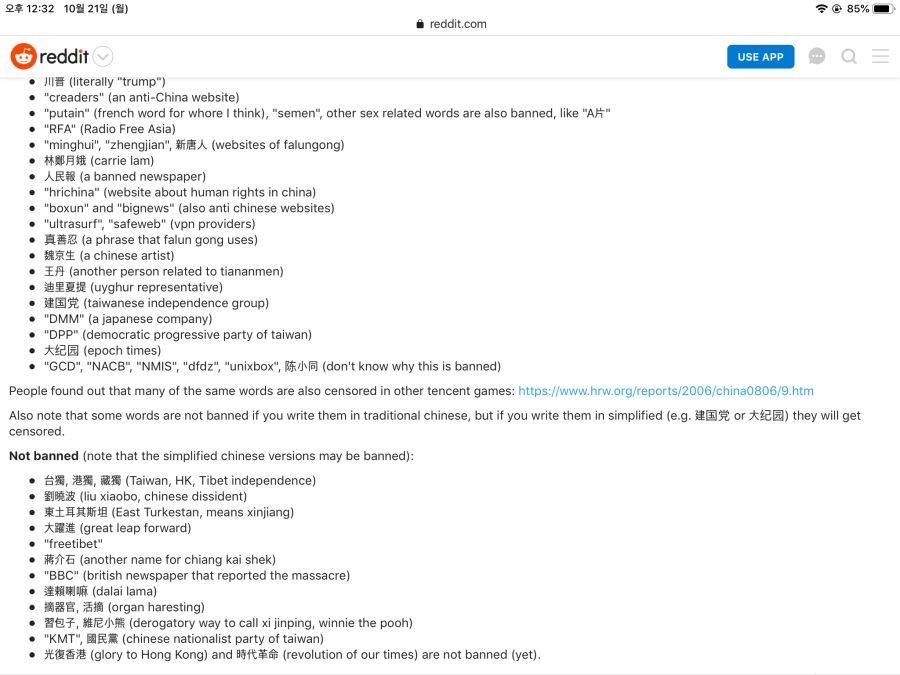900x675 pixels.
Task: Tap the search magnifier icon
Action: (x=849, y=57)
